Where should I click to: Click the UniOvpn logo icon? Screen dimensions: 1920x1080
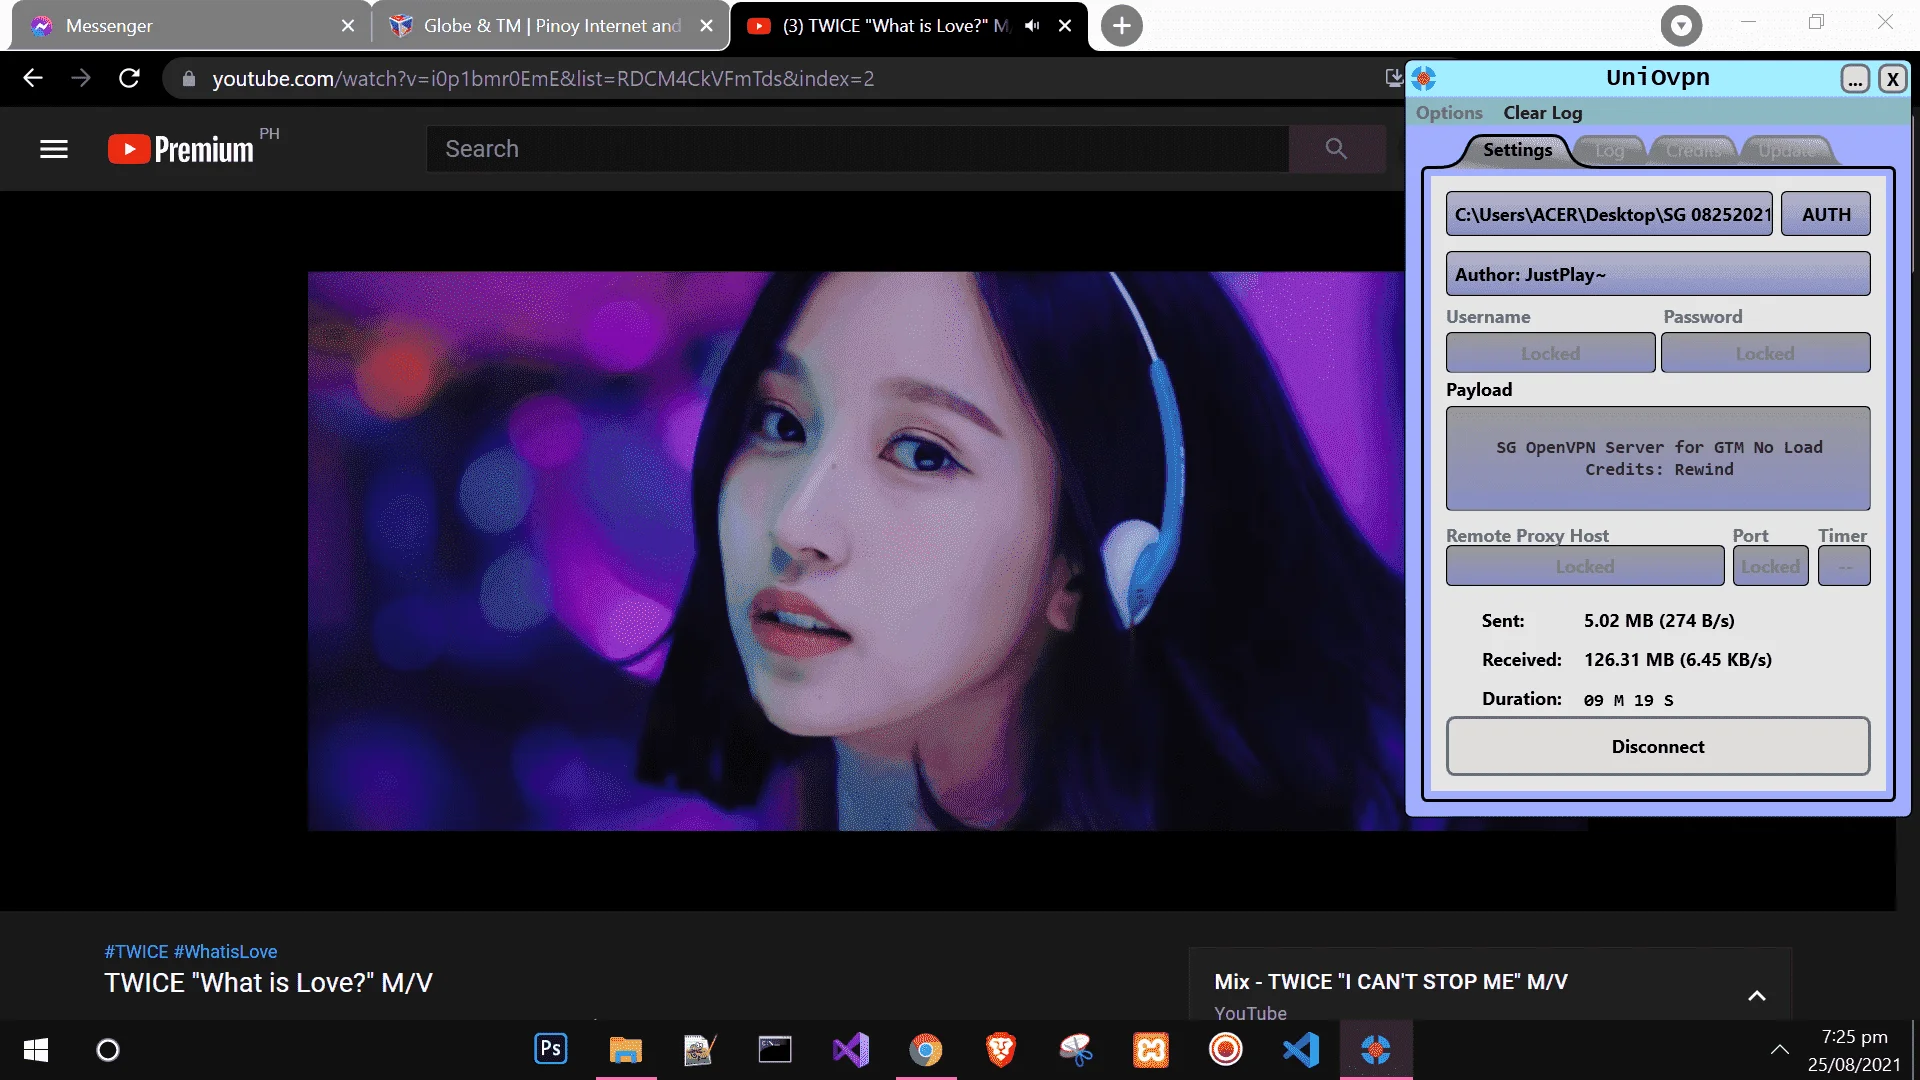(x=1424, y=78)
